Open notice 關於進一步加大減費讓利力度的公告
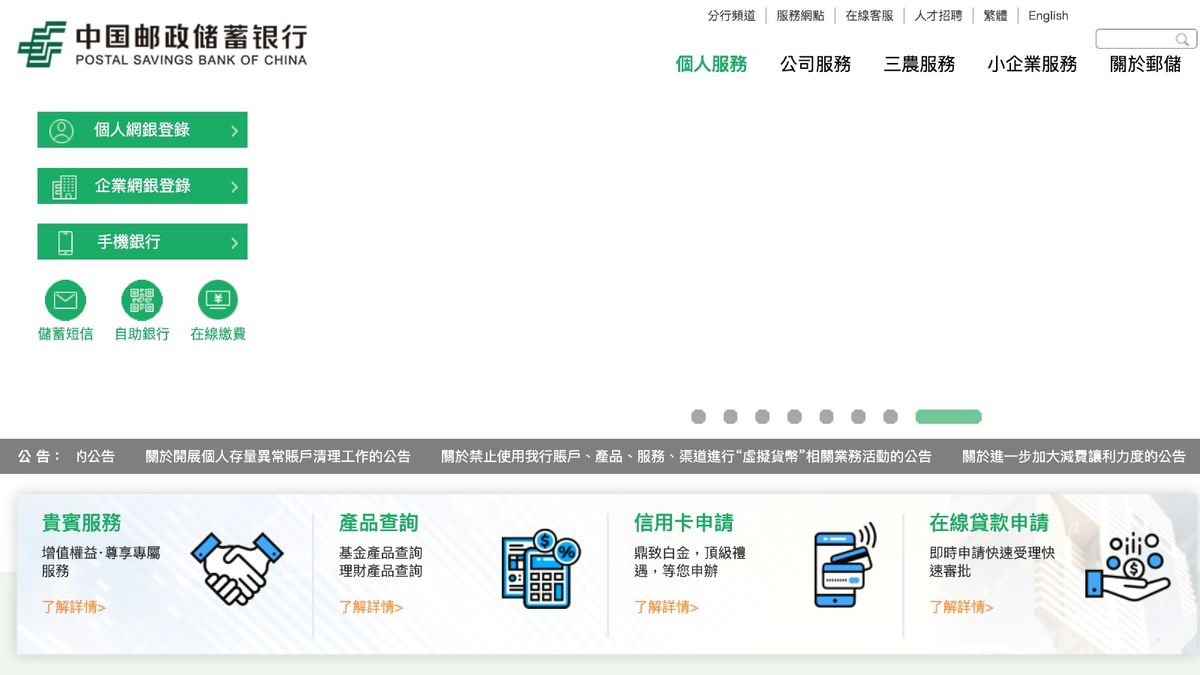The height and width of the screenshot is (675, 1200). [x=1074, y=456]
